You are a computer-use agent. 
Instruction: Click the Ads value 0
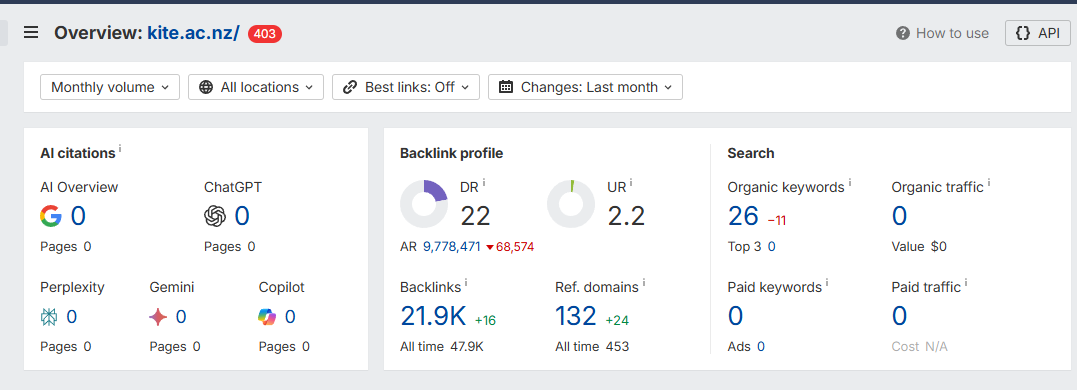(761, 347)
